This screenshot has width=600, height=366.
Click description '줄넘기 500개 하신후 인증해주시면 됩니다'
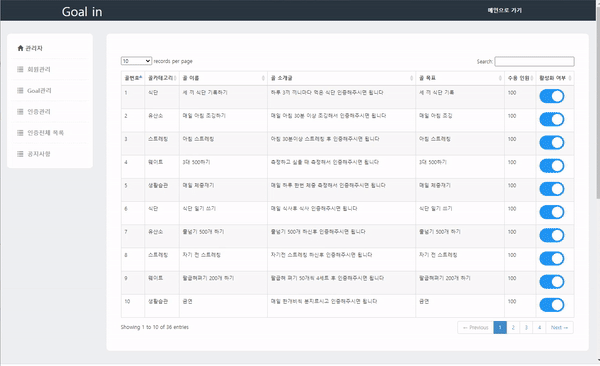pos(318,232)
